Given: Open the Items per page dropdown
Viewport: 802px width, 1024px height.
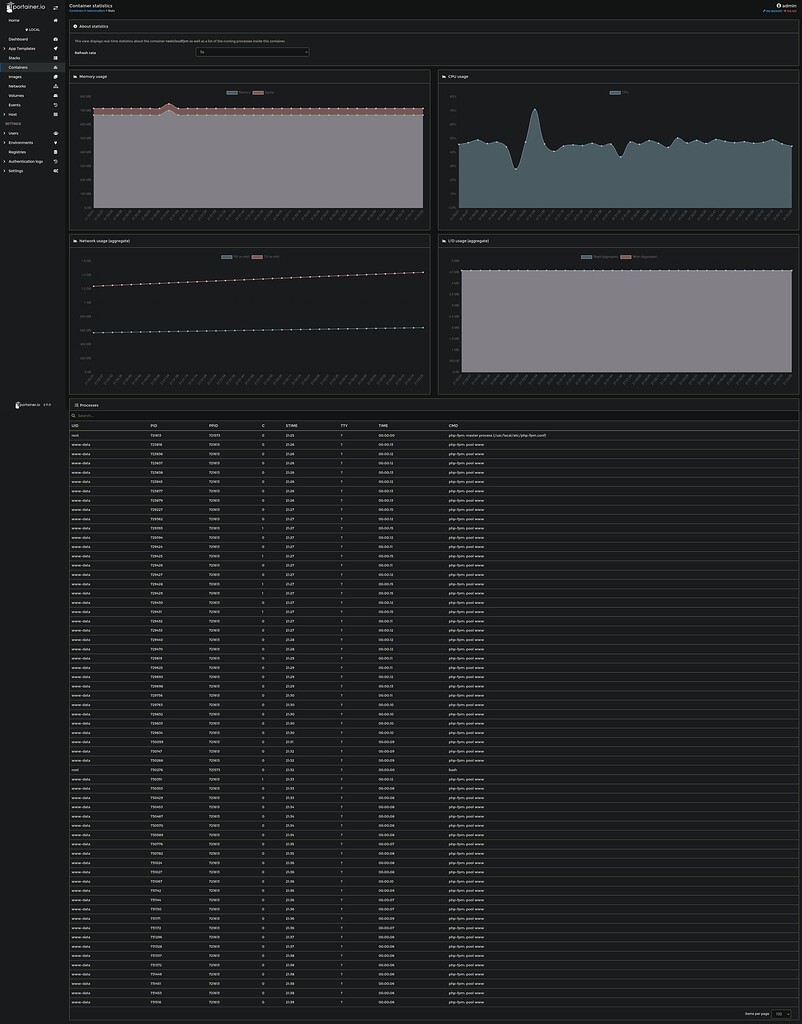Looking at the screenshot, I should pos(781,1014).
